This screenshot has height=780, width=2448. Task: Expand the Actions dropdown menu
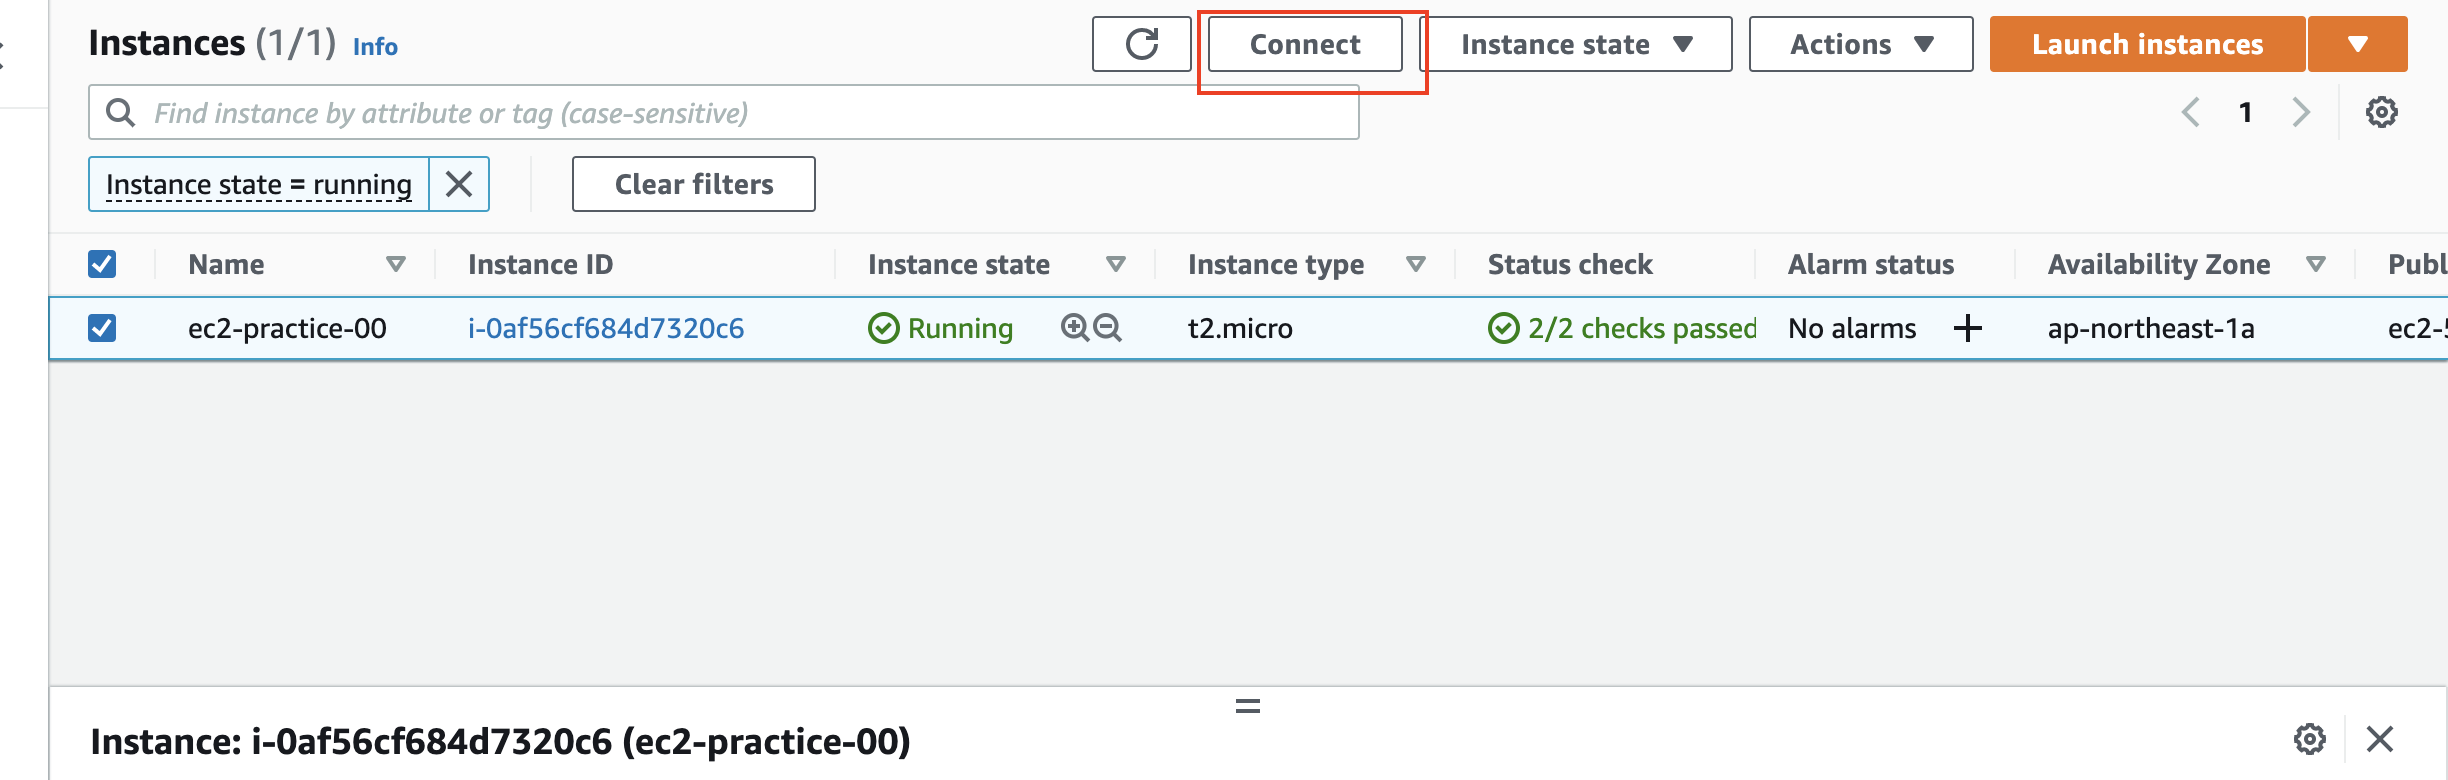1860,44
